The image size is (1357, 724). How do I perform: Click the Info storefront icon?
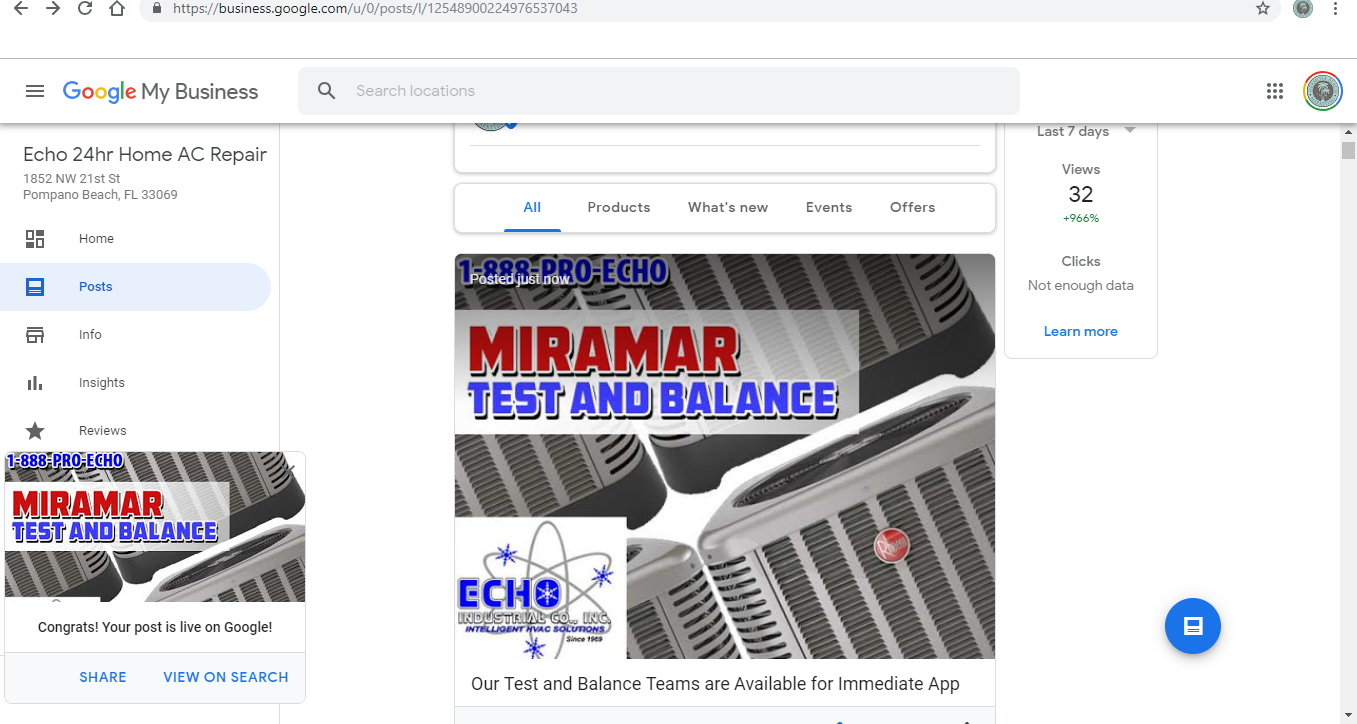35,335
